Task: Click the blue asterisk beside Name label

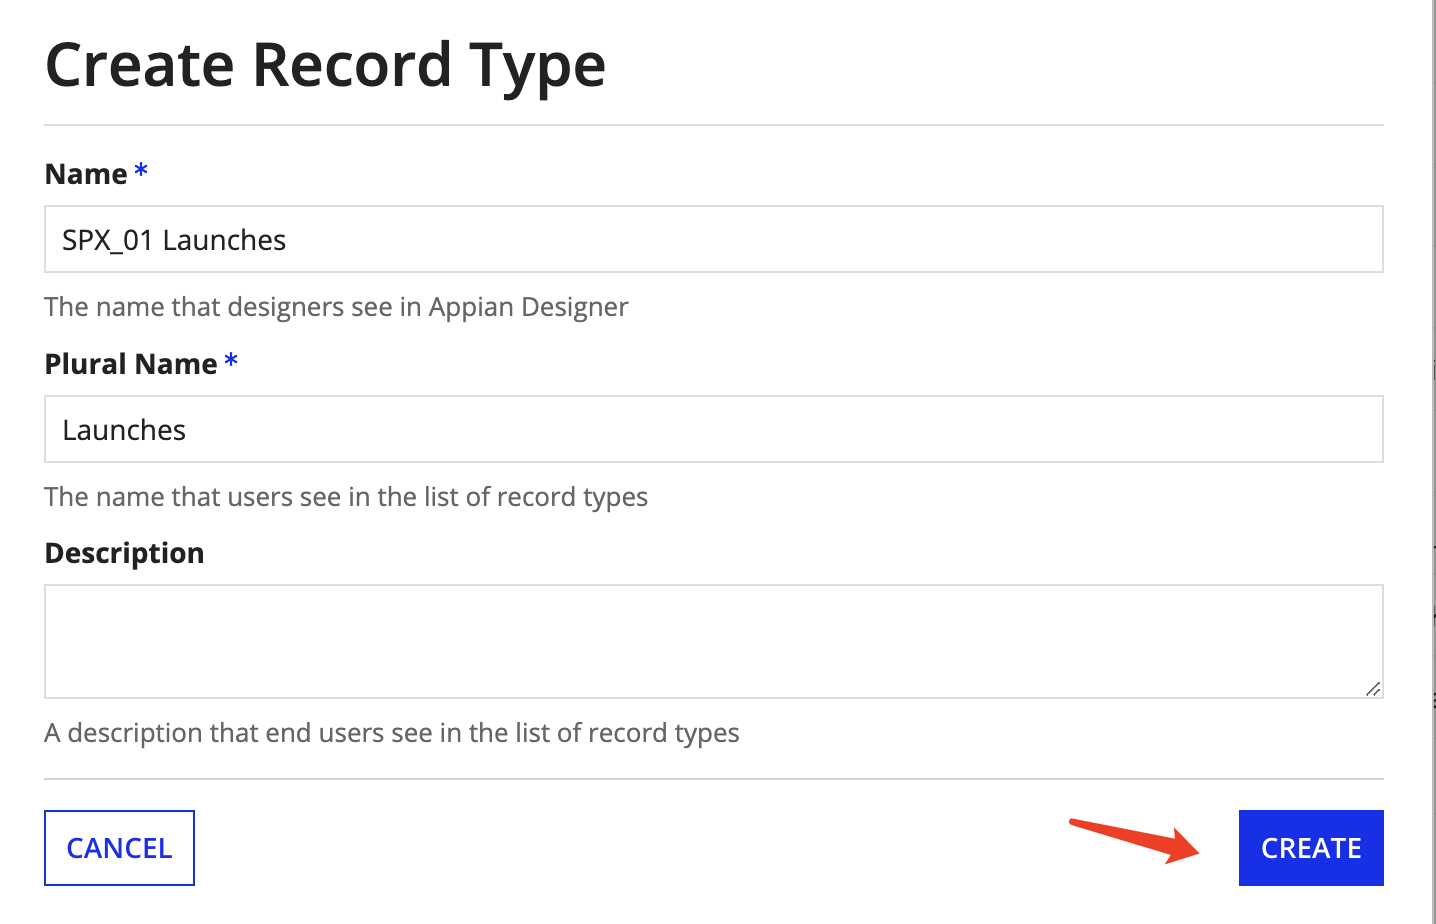Action: click(x=141, y=170)
